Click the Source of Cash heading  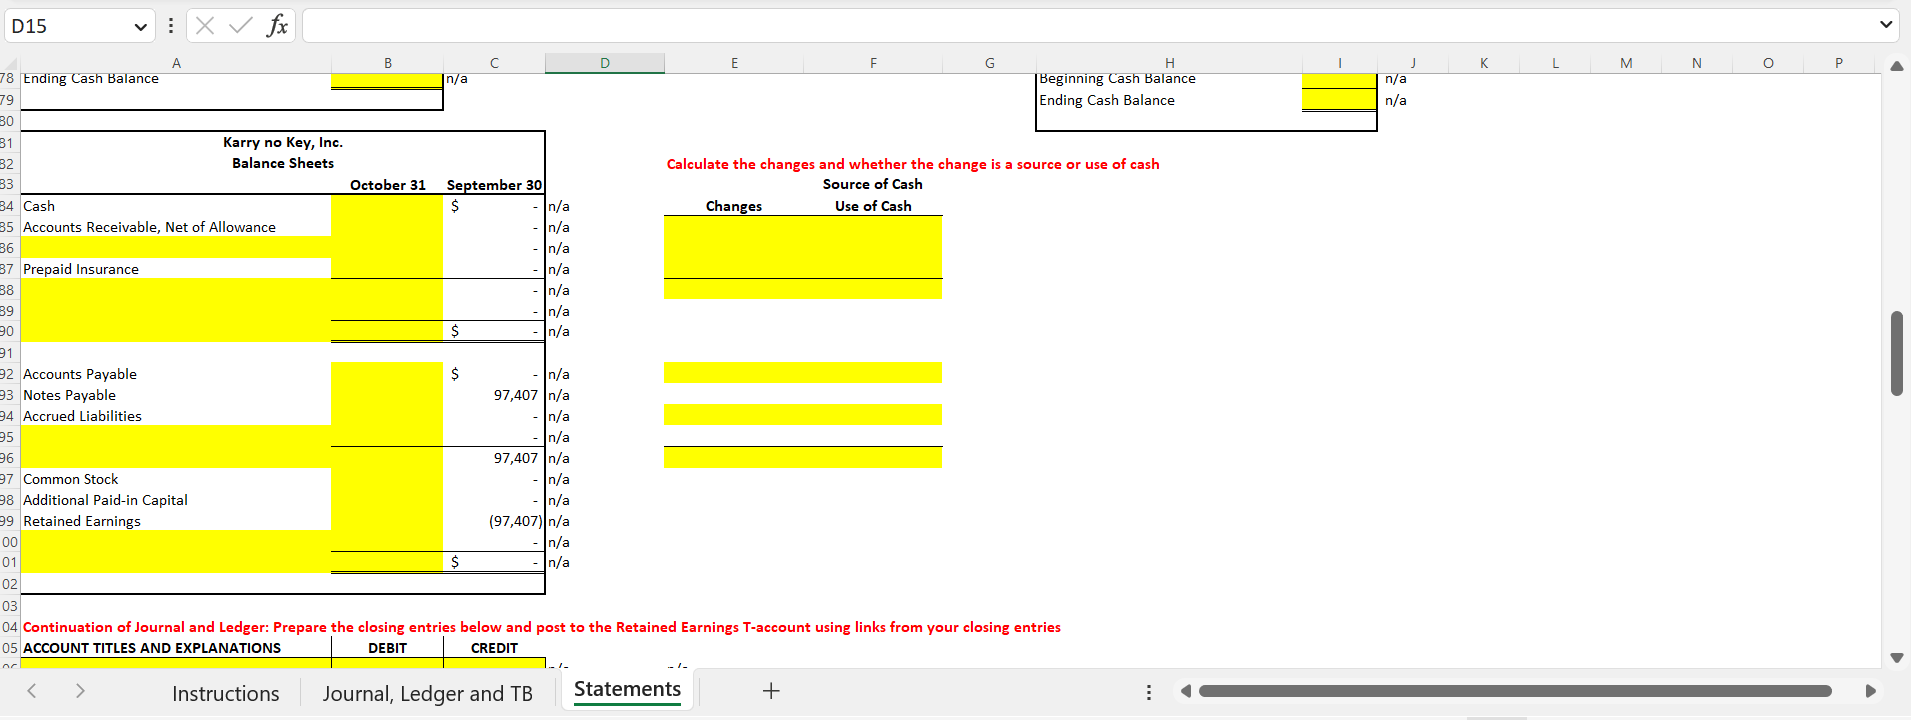[873, 184]
